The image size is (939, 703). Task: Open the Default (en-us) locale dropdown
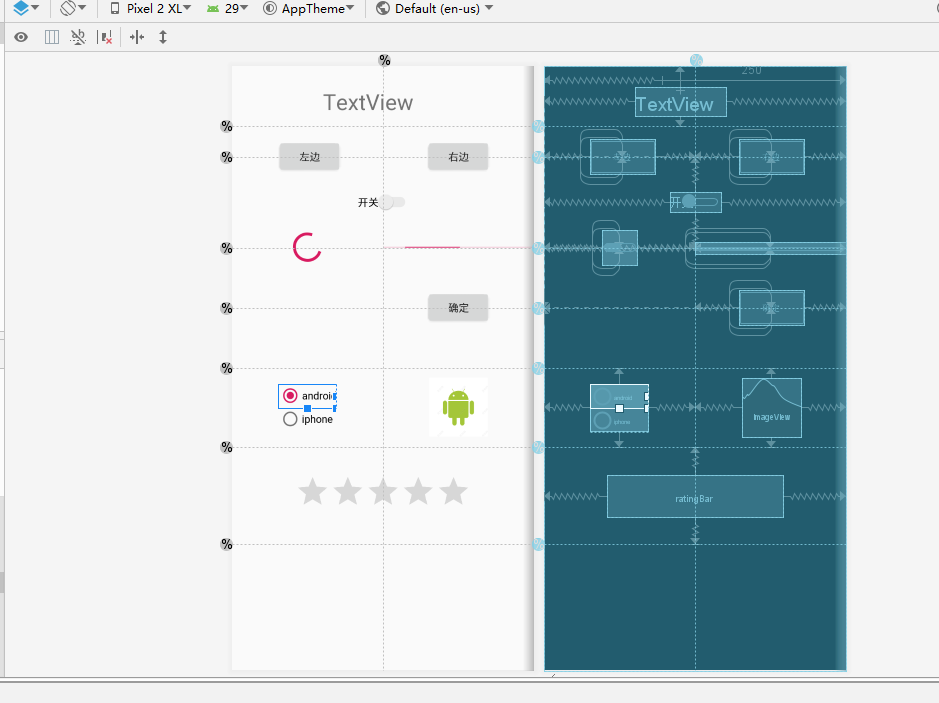point(435,8)
